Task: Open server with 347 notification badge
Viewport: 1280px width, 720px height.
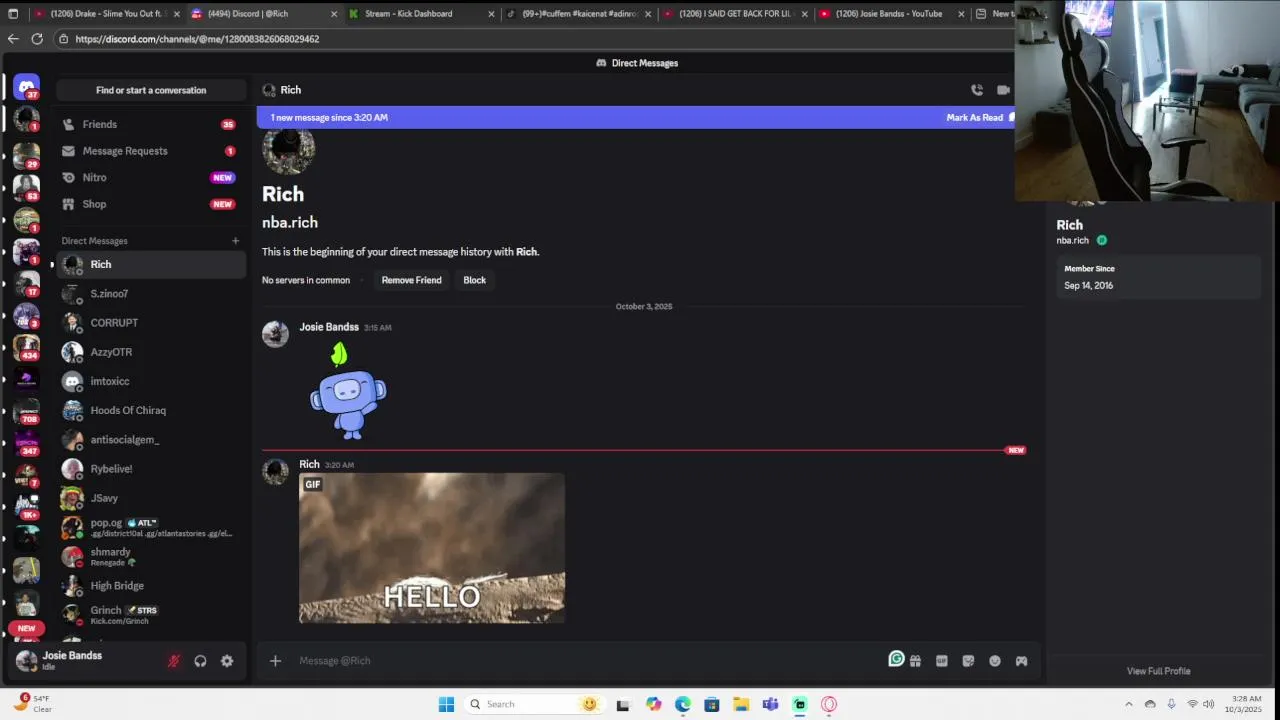Action: [x=27, y=443]
